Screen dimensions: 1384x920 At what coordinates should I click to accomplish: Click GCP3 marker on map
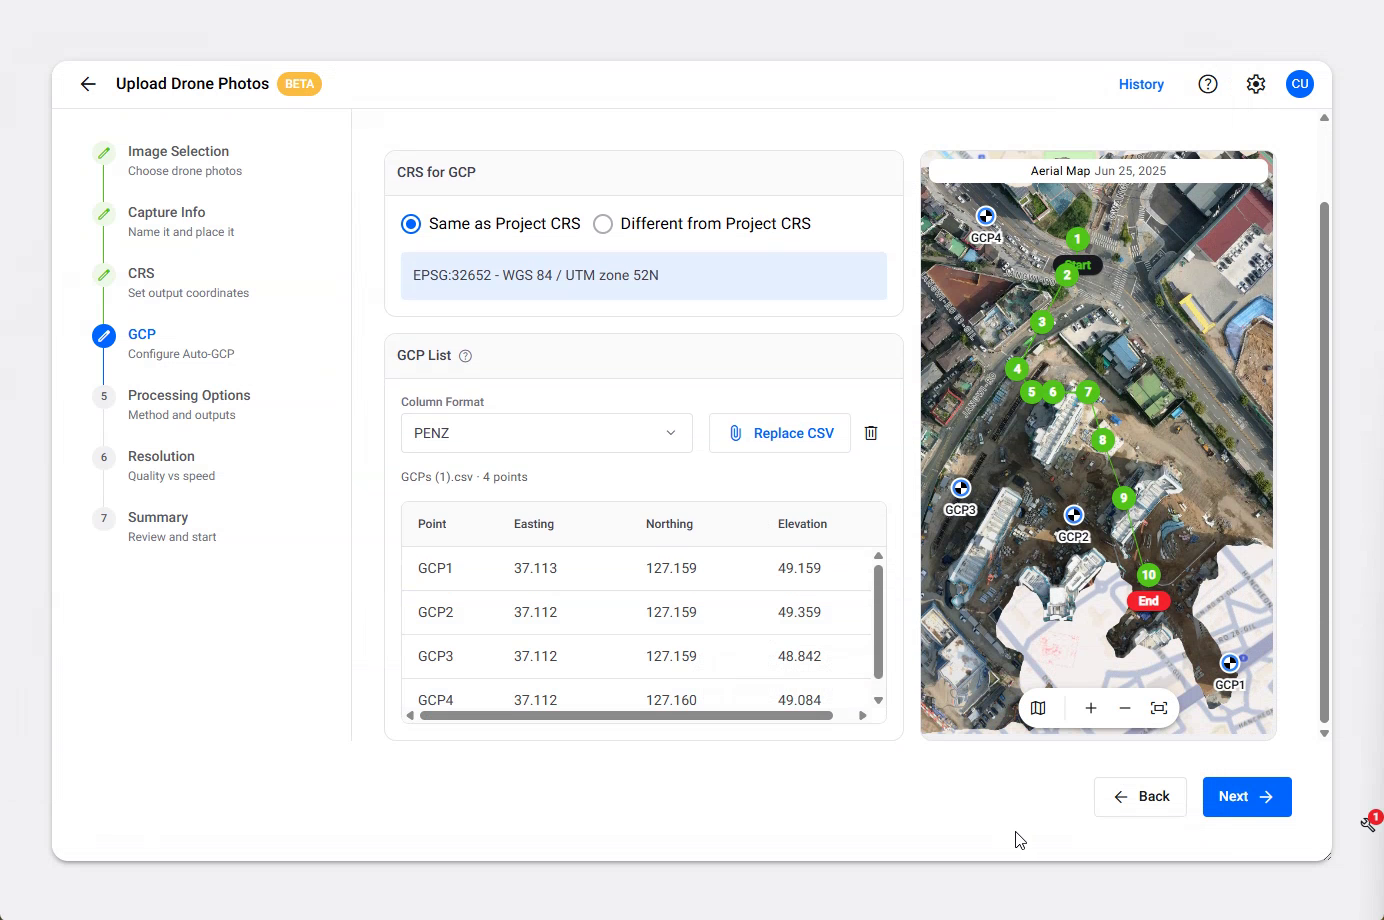click(961, 488)
